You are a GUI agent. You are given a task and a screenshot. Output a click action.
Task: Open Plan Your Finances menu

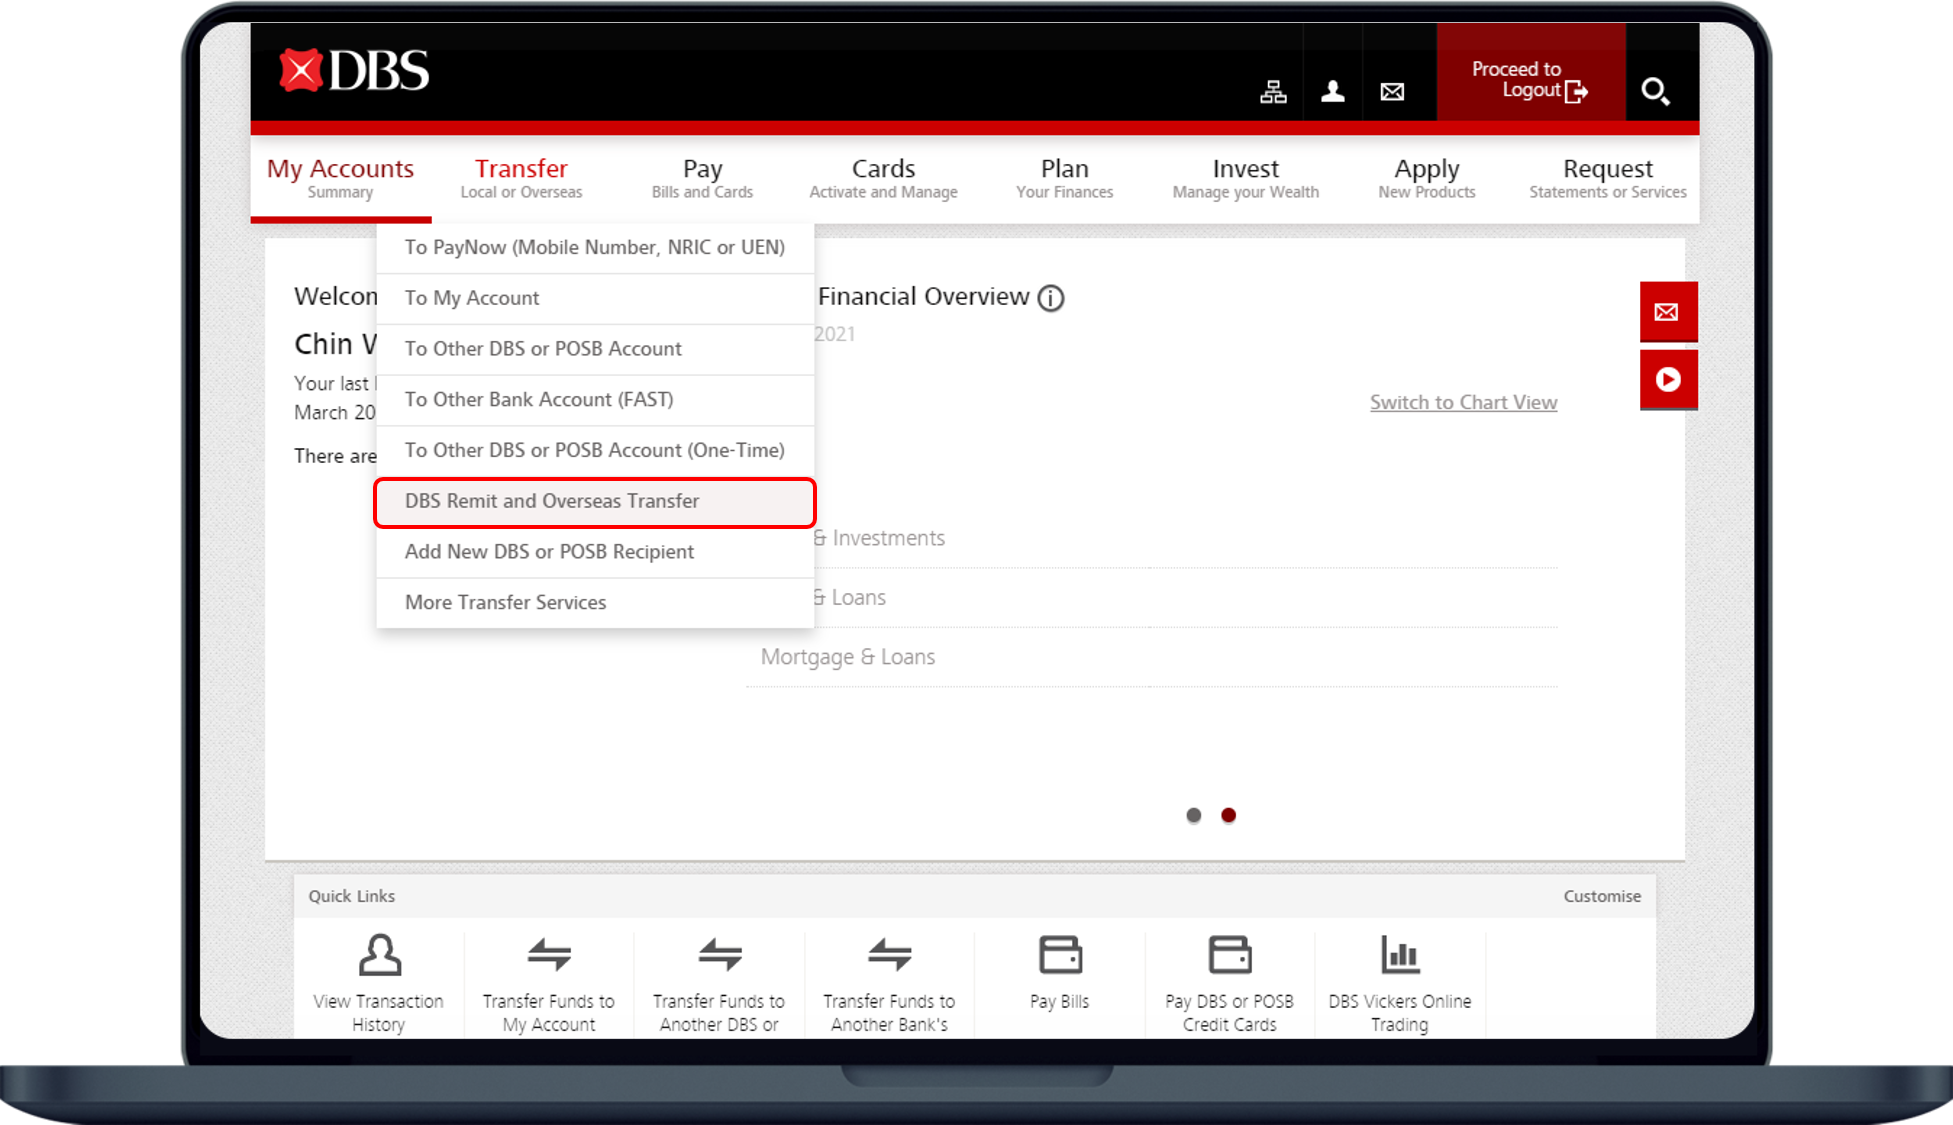click(x=1064, y=178)
